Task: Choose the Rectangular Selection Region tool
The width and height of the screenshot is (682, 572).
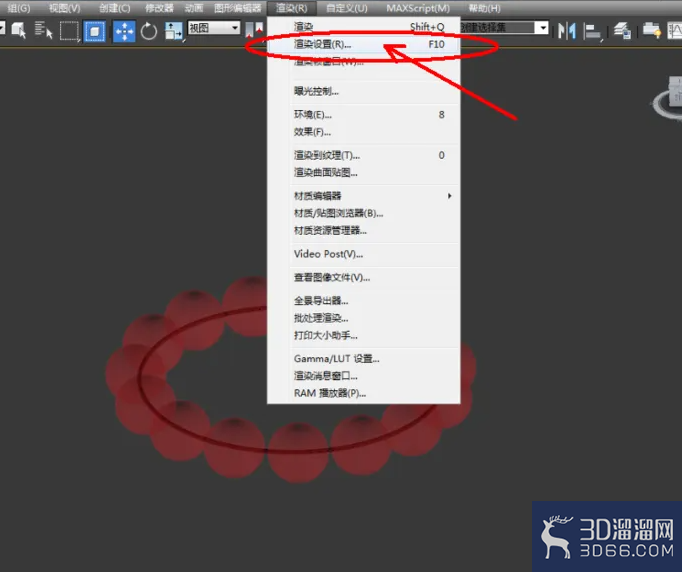Action: pyautogui.click(x=70, y=31)
